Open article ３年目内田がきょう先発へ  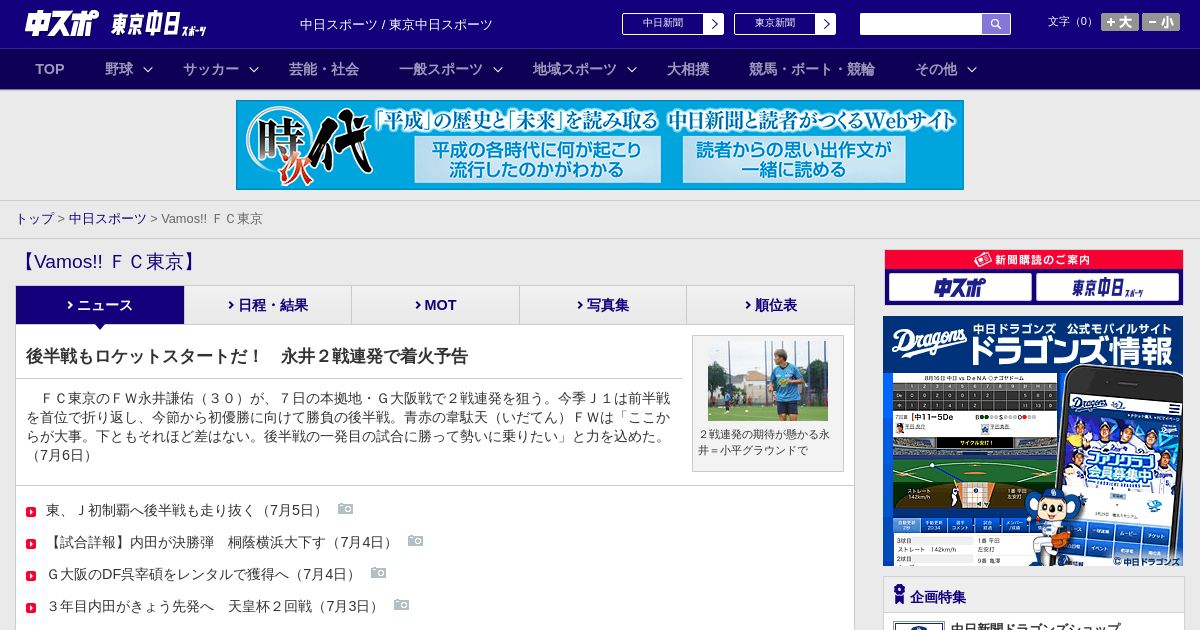214,606
